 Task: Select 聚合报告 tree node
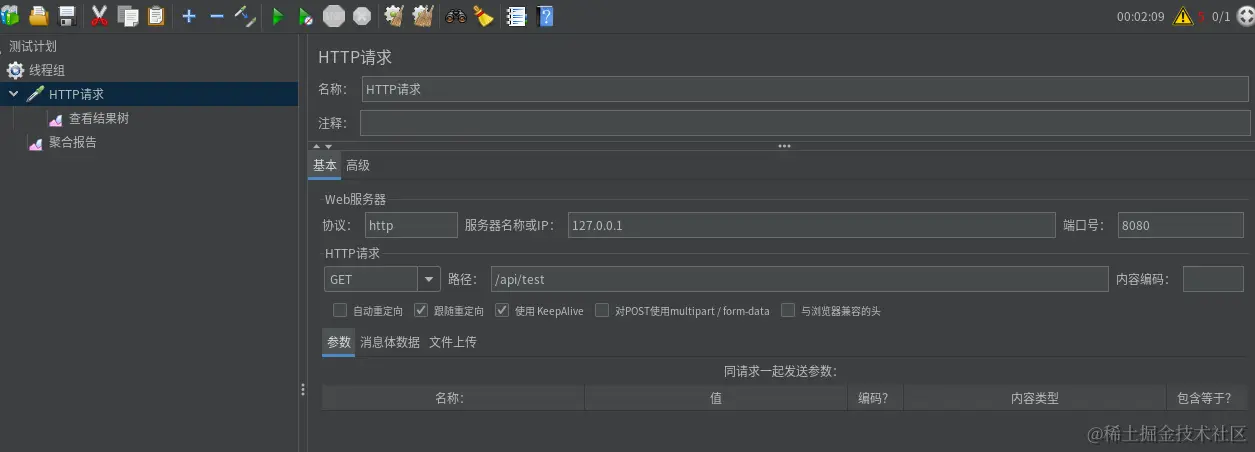[73, 143]
